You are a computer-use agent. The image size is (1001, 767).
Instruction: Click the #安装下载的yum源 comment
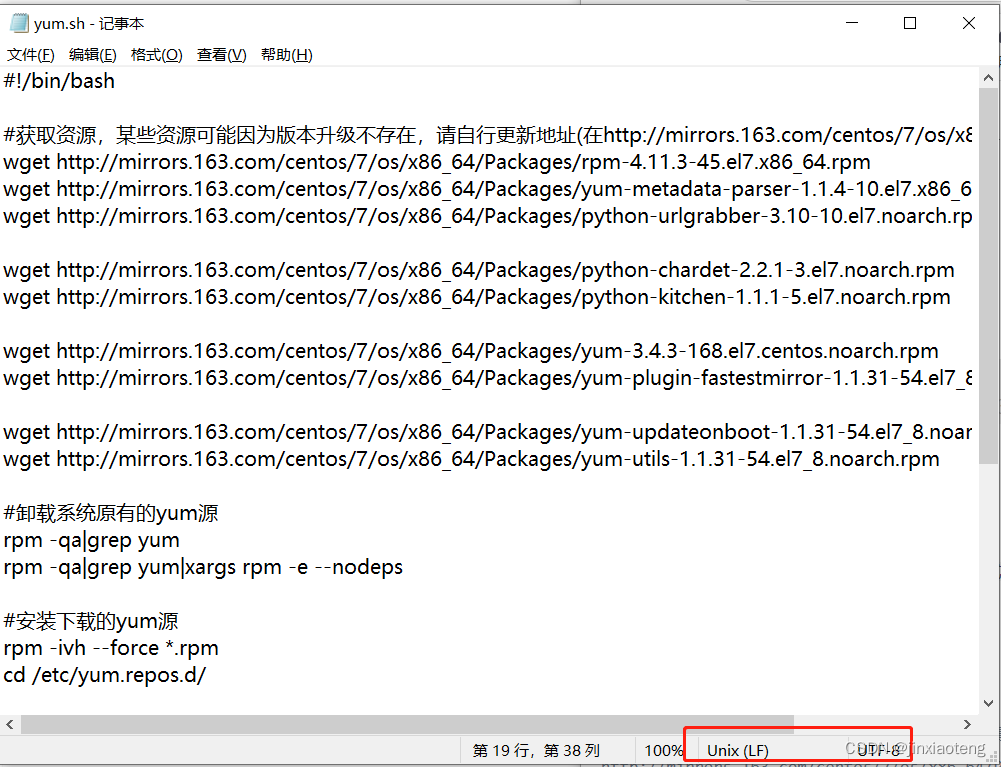(91, 621)
